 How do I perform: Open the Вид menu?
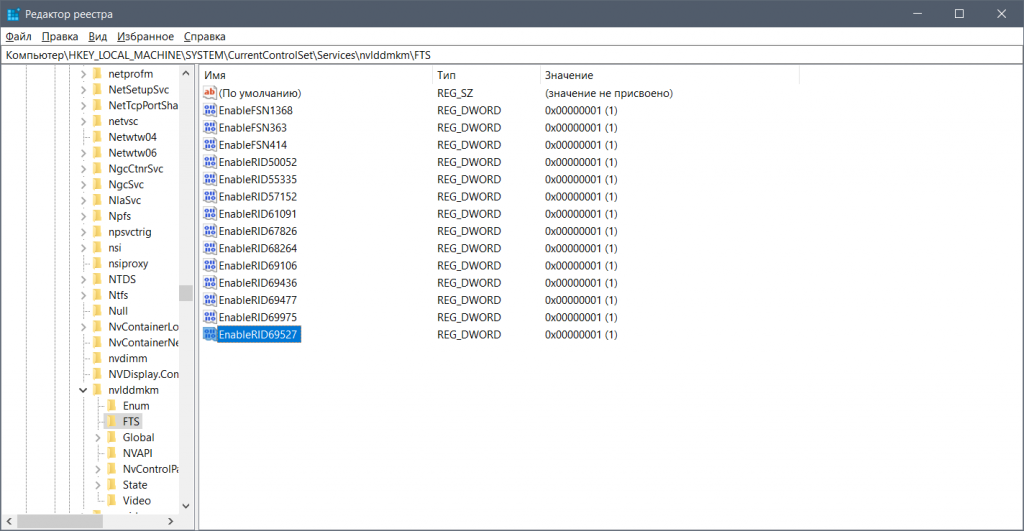pyautogui.click(x=97, y=37)
